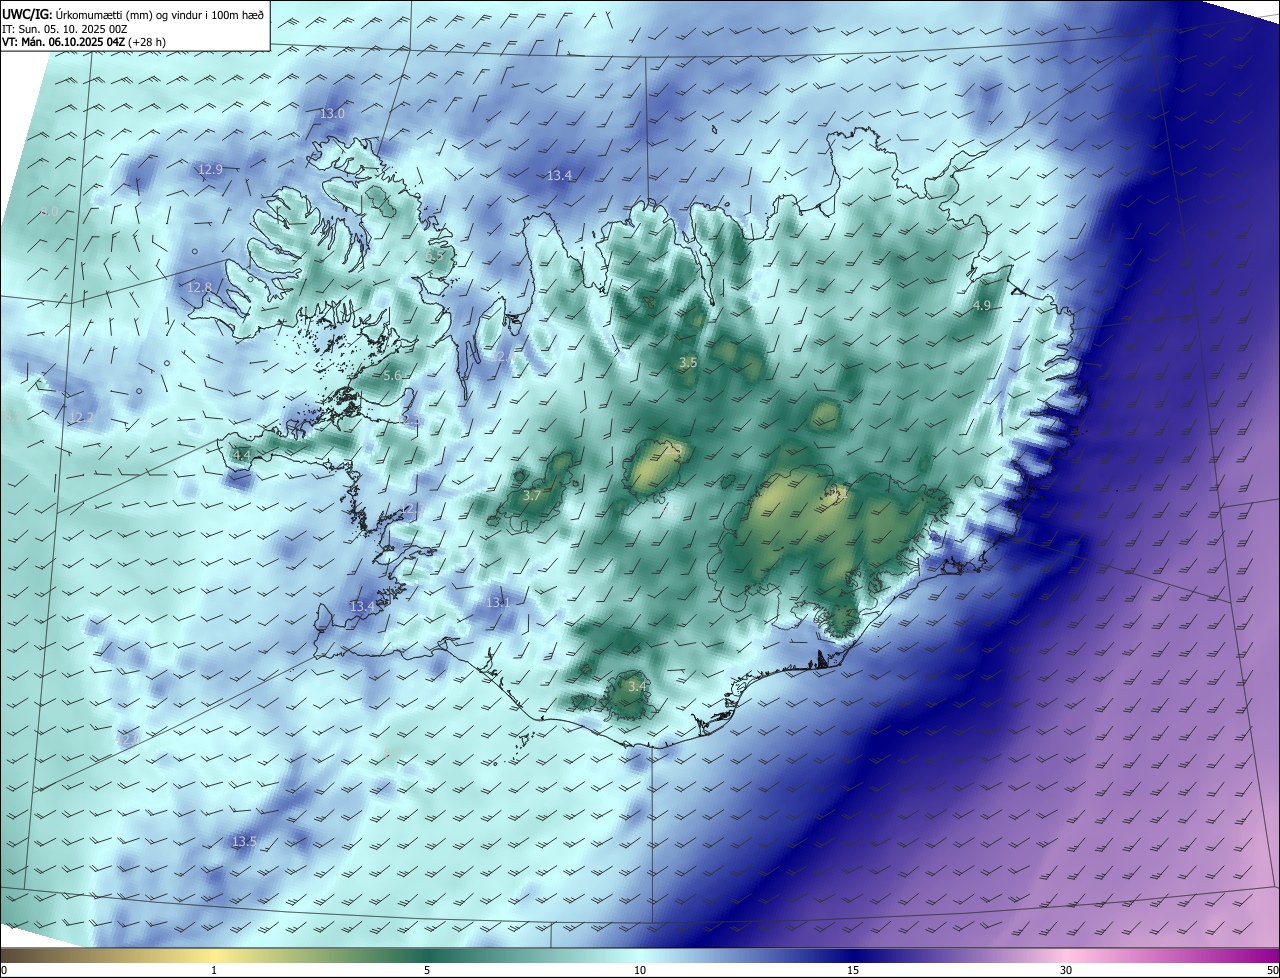The width and height of the screenshot is (1280, 978).
Task: Click the UWC/IG Úrkomumætti title line
Action: 133,14
